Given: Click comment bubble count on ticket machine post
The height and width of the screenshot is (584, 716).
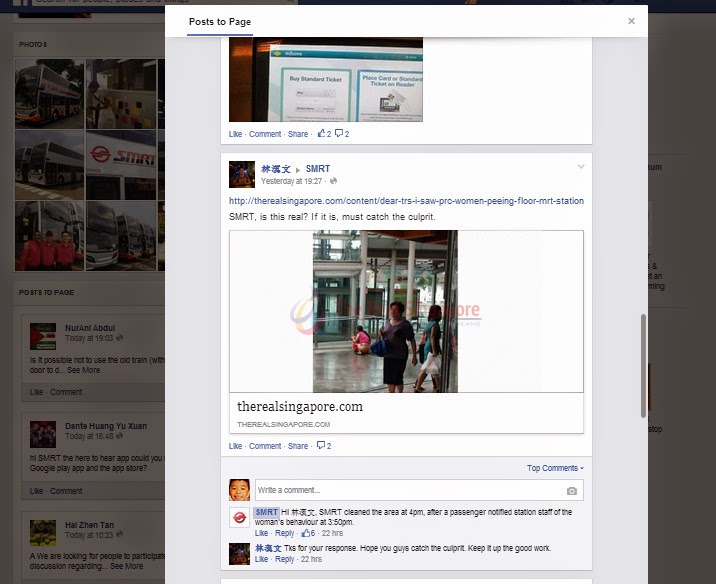Looking at the screenshot, I should (342, 134).
